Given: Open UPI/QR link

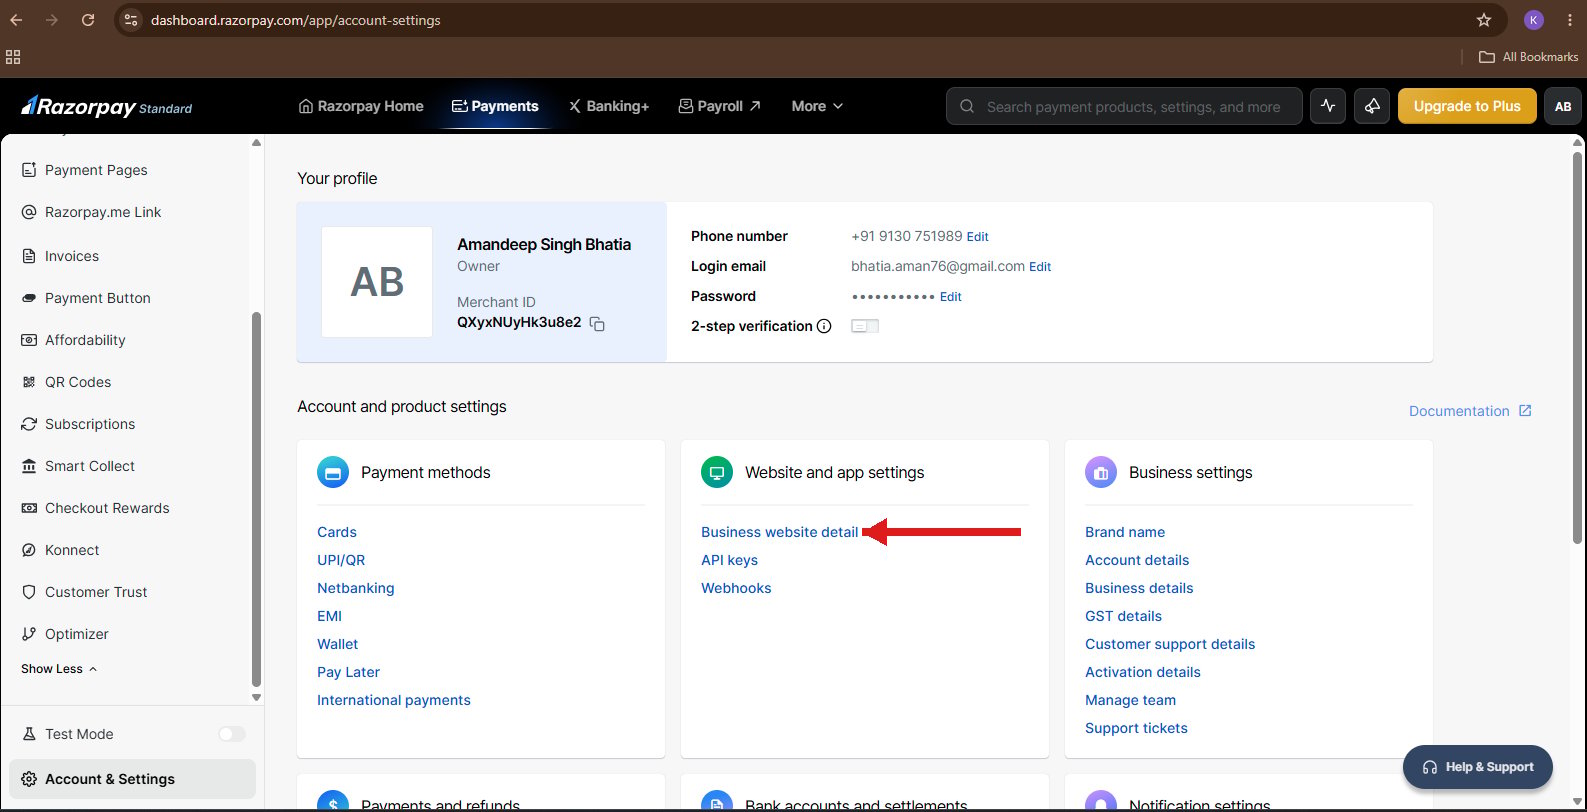Looking at the screenshot, I should pyautogui.click(x=341, y=560).
